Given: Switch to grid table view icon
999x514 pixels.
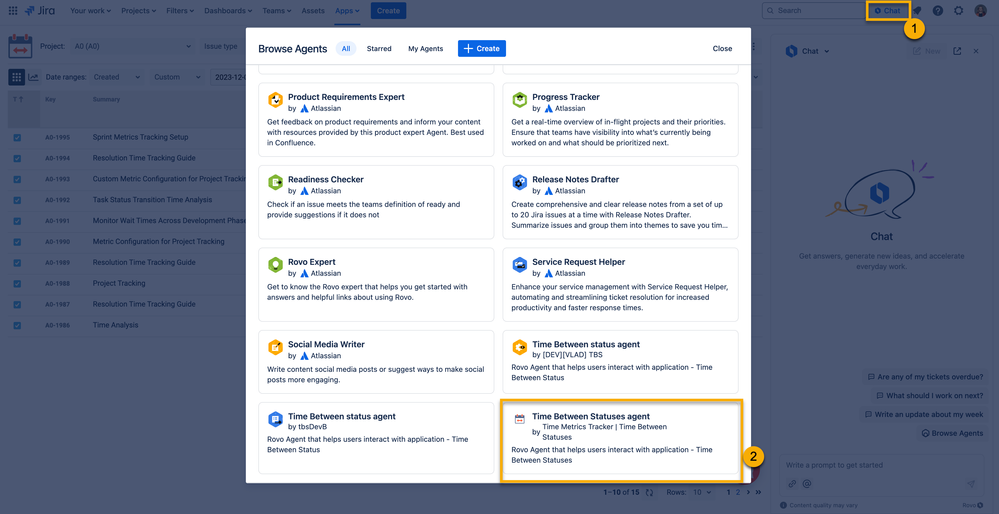Looking at the screenshot, I should click(x=17, y=77).
